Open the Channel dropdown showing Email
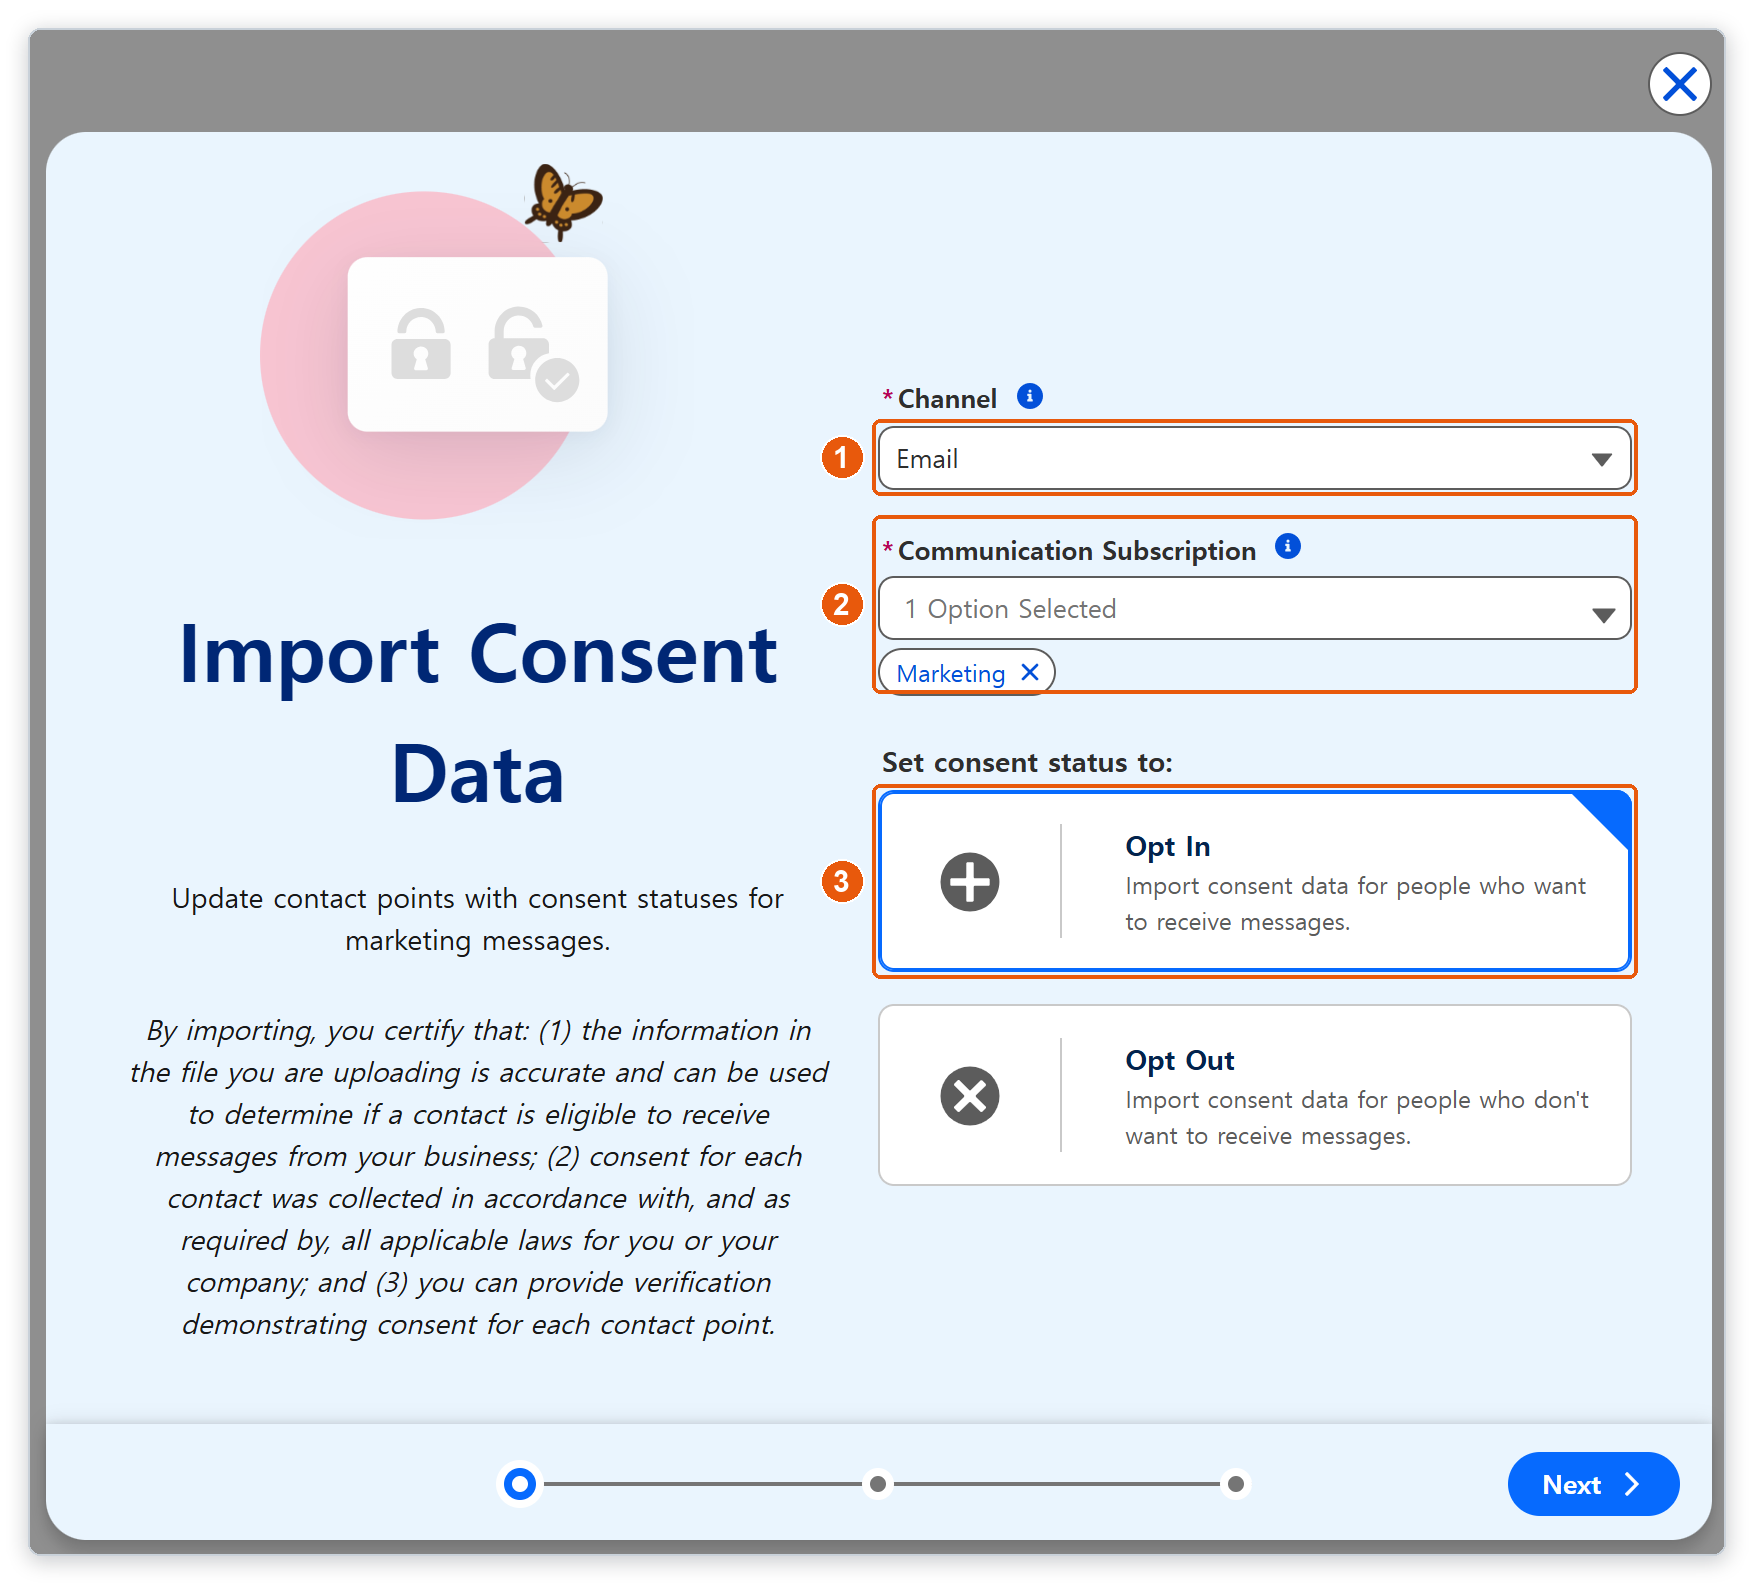The height and width of the screenshot is (1584, 1754). tap(1254, 459)
